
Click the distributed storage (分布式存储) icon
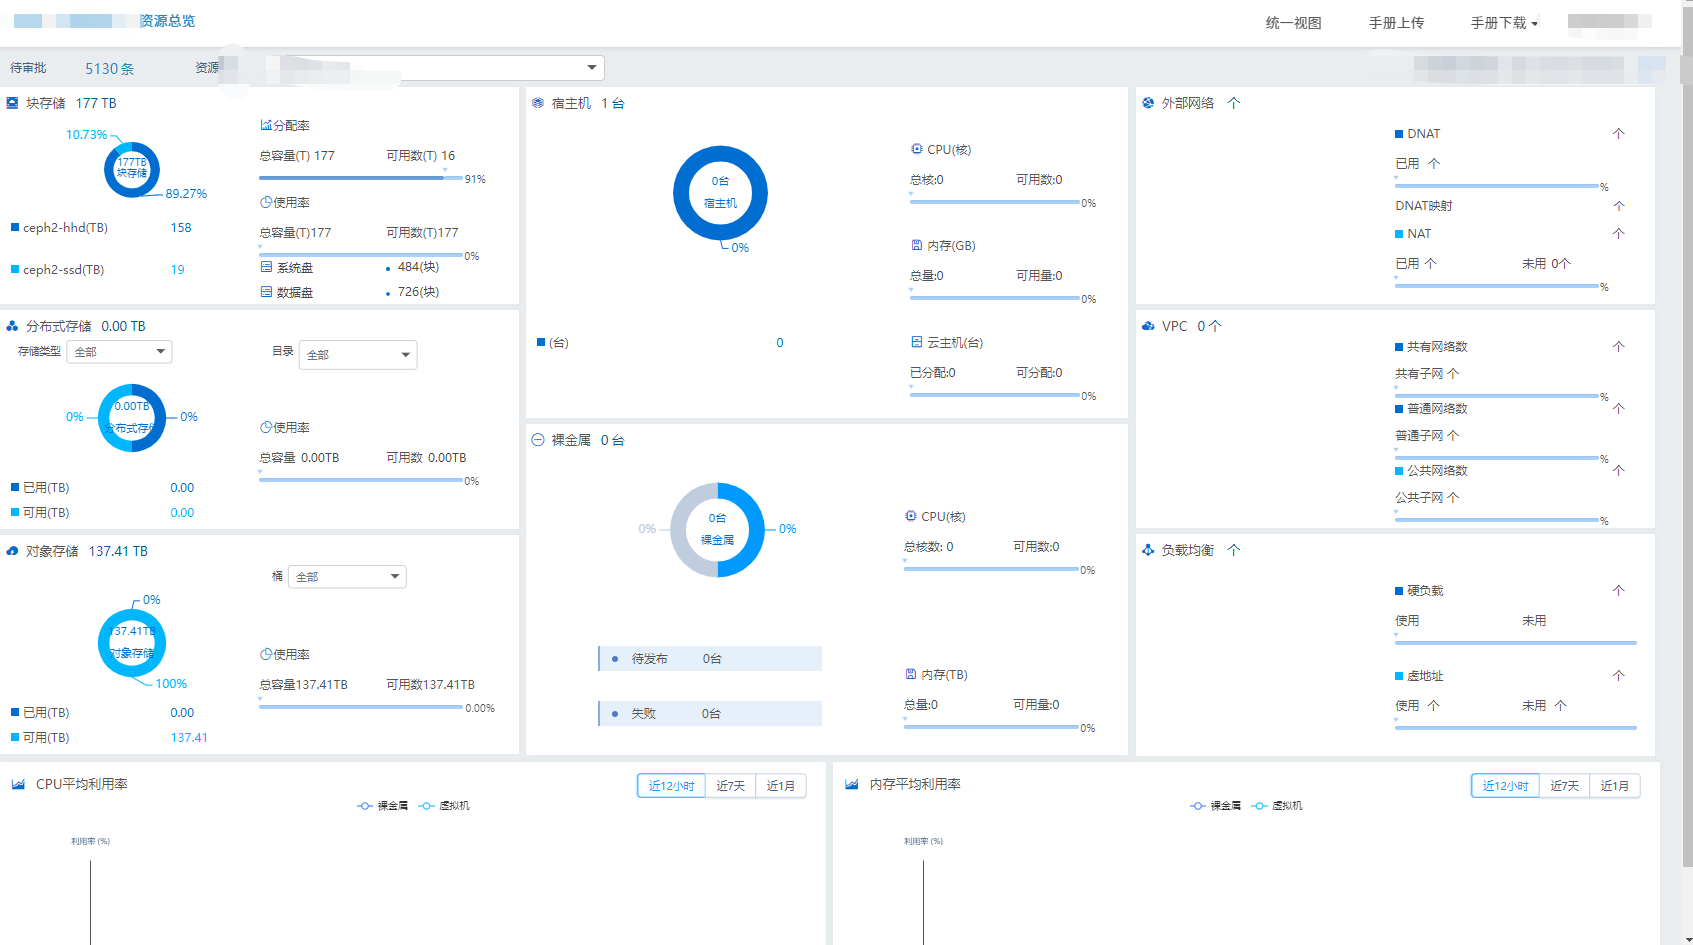coord(13,326)
